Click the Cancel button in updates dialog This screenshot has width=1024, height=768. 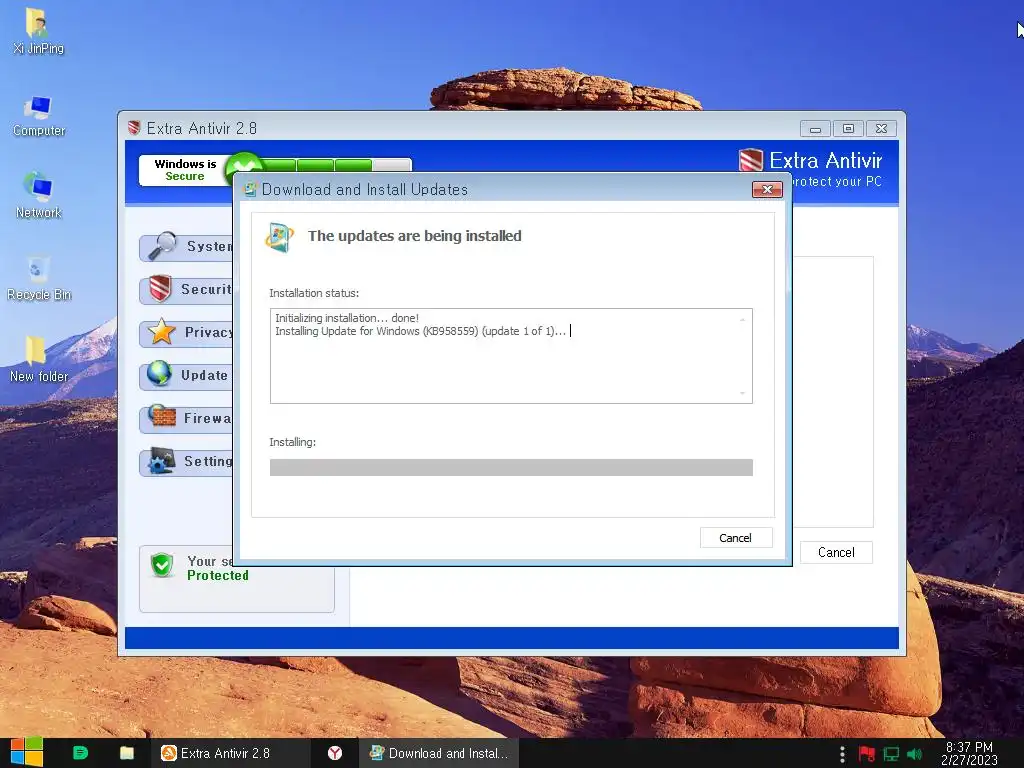(x=736, y=538)
